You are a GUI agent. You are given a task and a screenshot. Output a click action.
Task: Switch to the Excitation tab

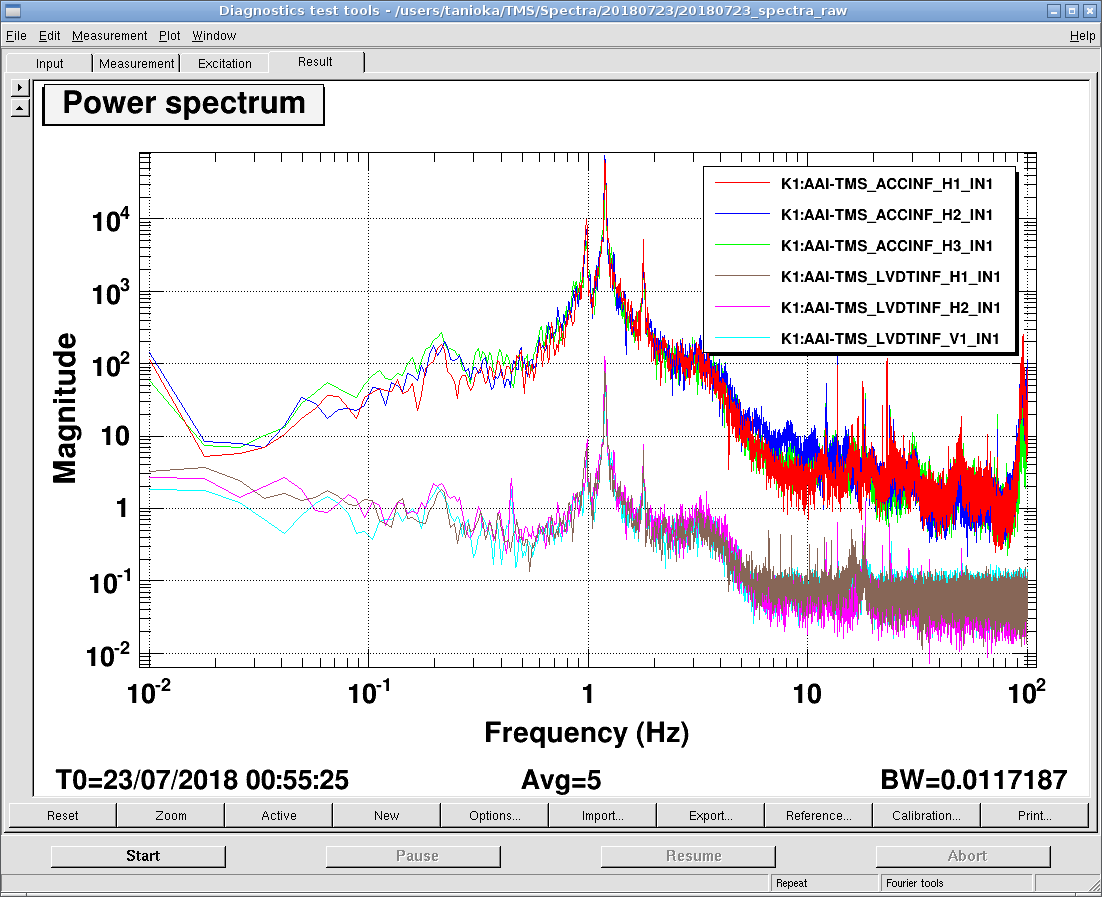(x=225, y=64)
